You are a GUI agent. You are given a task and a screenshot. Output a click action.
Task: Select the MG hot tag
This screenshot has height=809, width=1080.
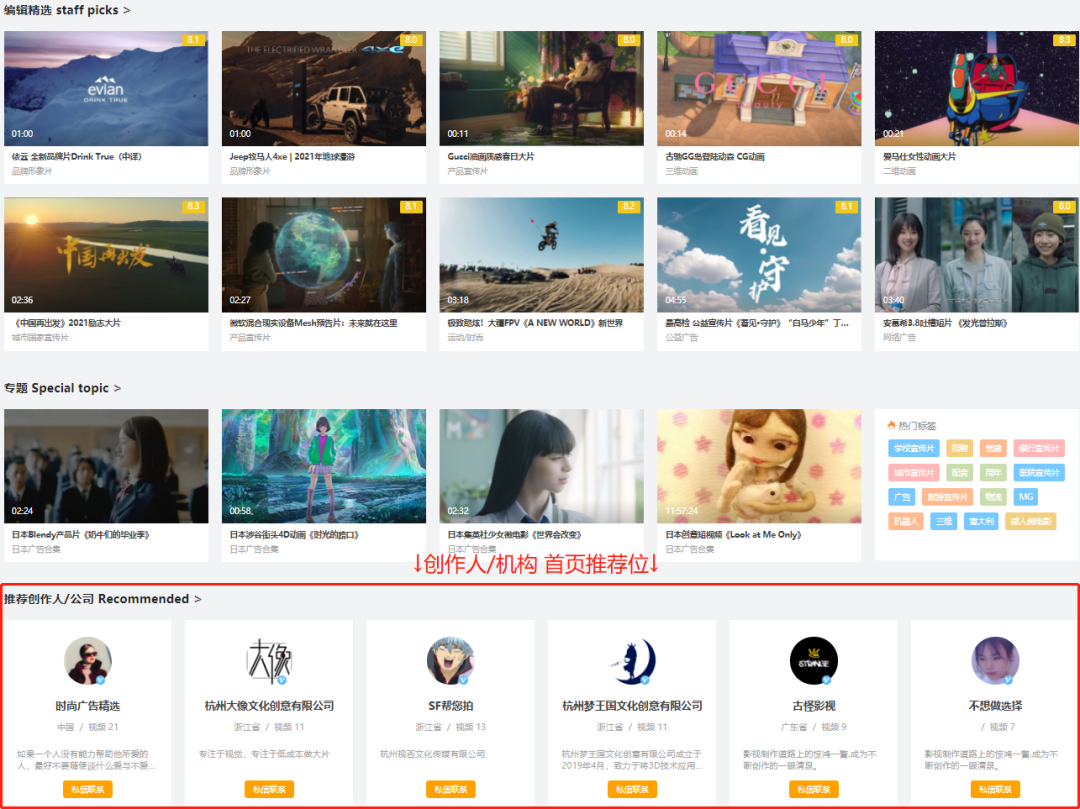[x=1025, y=497]
